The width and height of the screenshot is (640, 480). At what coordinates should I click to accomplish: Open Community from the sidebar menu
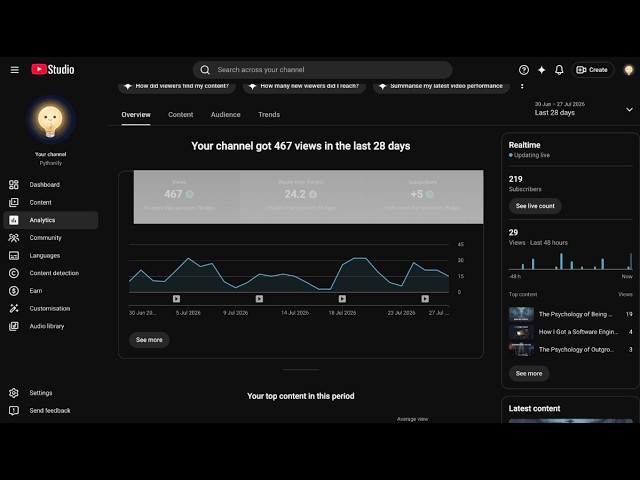coord(51,238)
